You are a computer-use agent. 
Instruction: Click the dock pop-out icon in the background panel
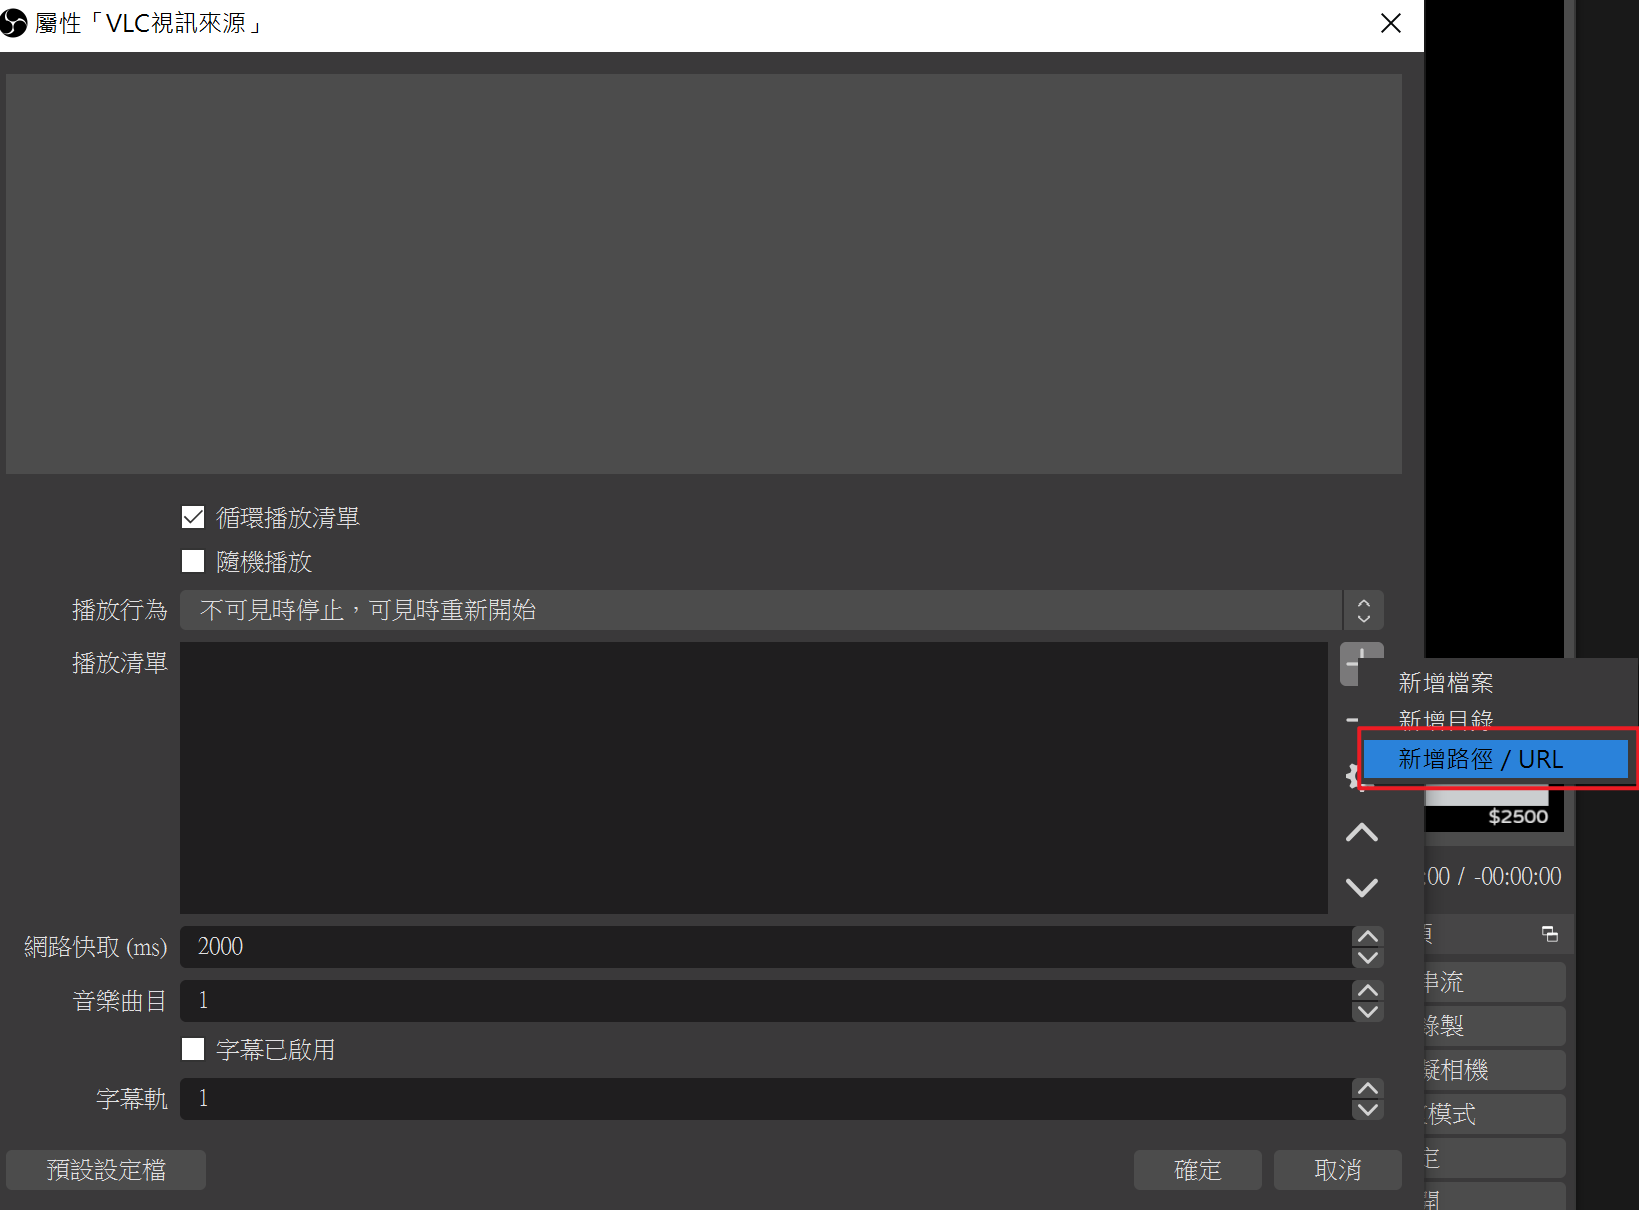1549,934
